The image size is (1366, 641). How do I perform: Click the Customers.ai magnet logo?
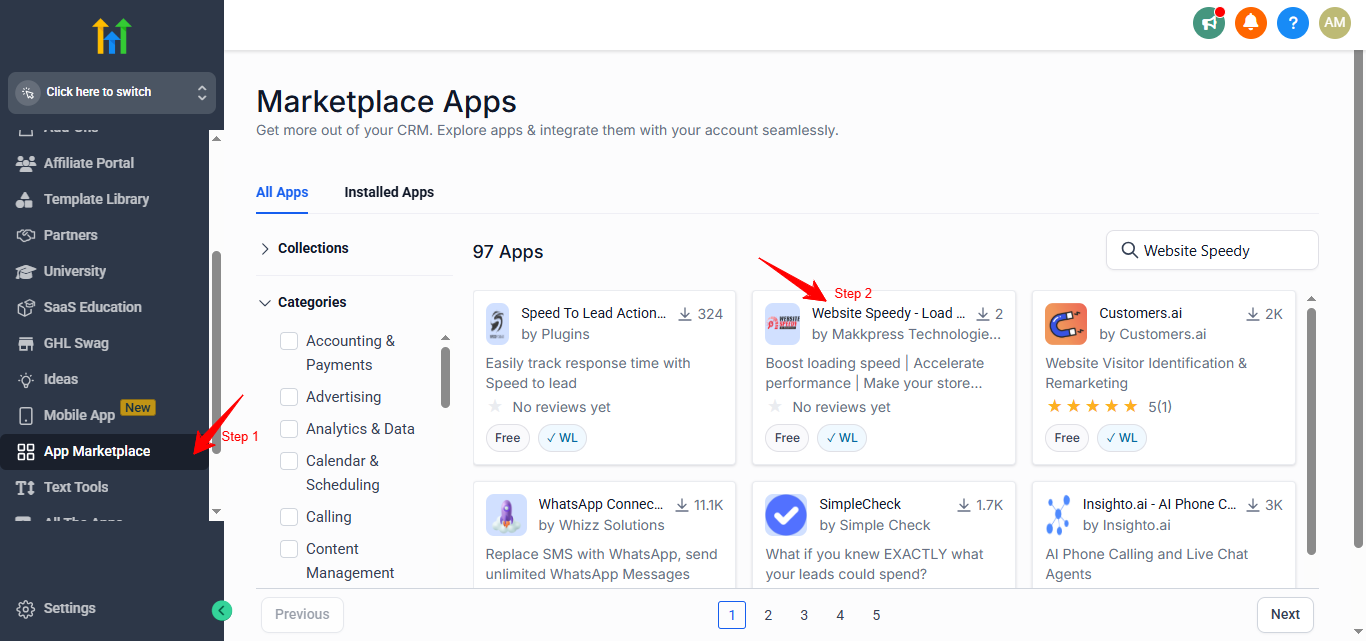(1066, 324)
